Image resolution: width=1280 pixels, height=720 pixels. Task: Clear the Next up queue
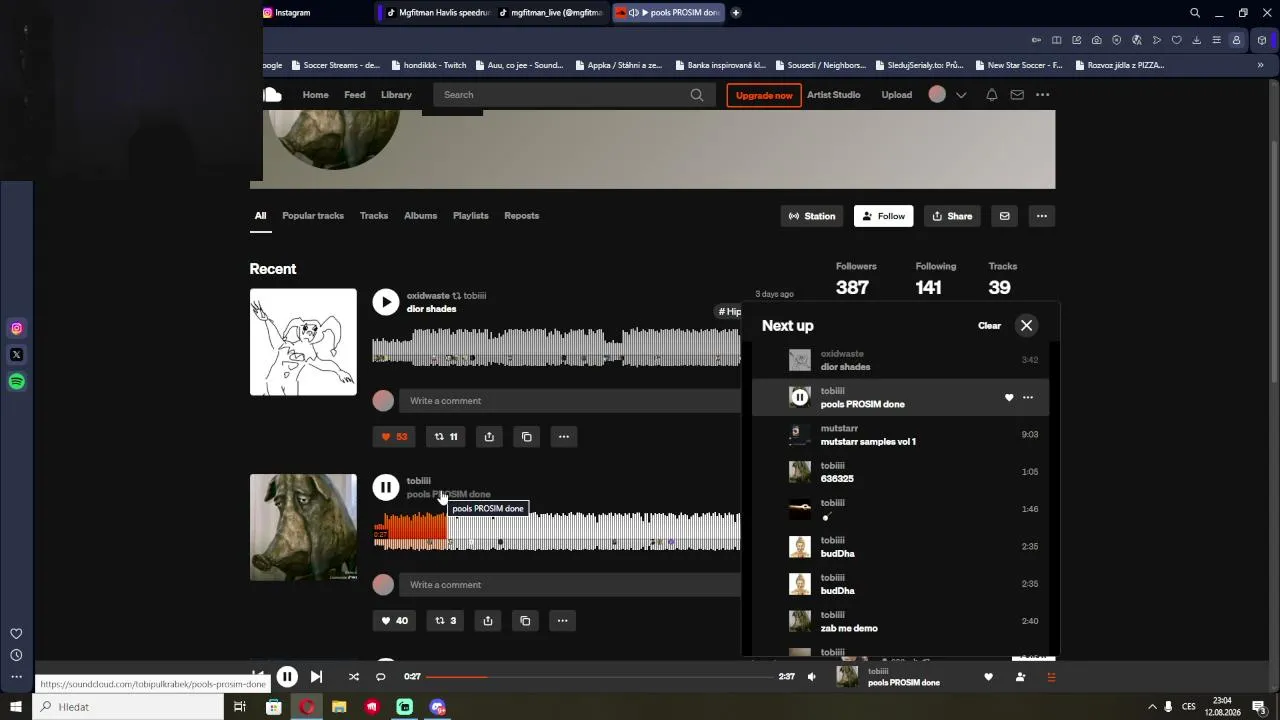point(989,326)
